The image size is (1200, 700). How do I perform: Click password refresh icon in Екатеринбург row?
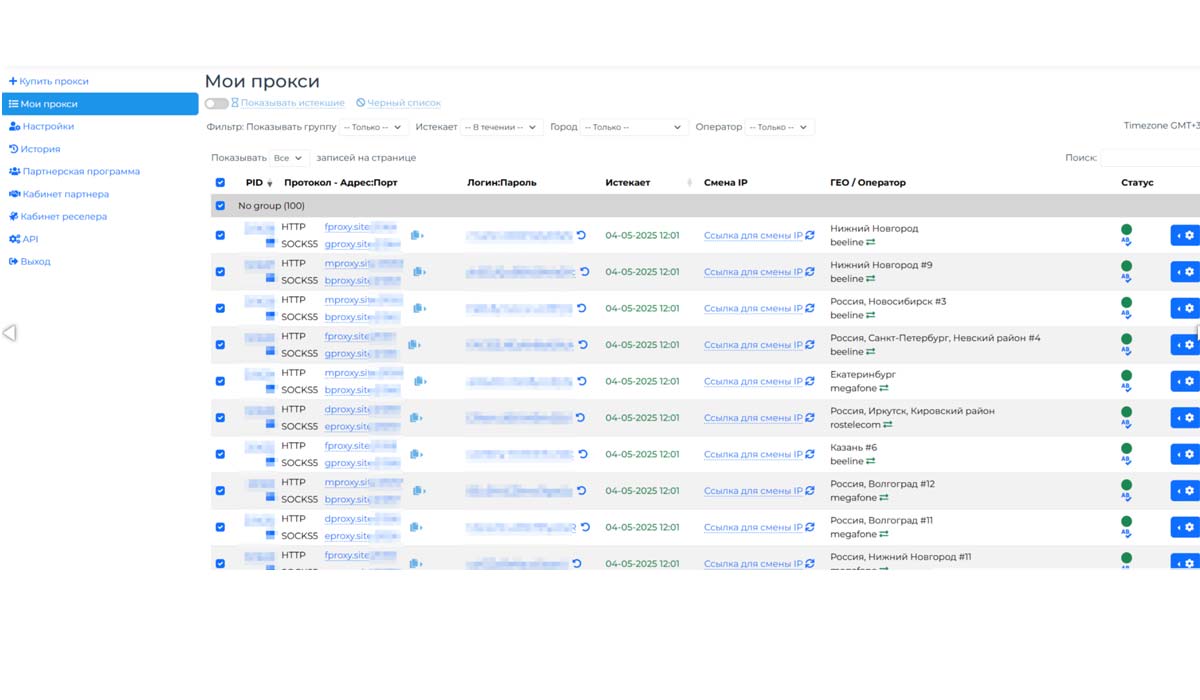[581, 381]
